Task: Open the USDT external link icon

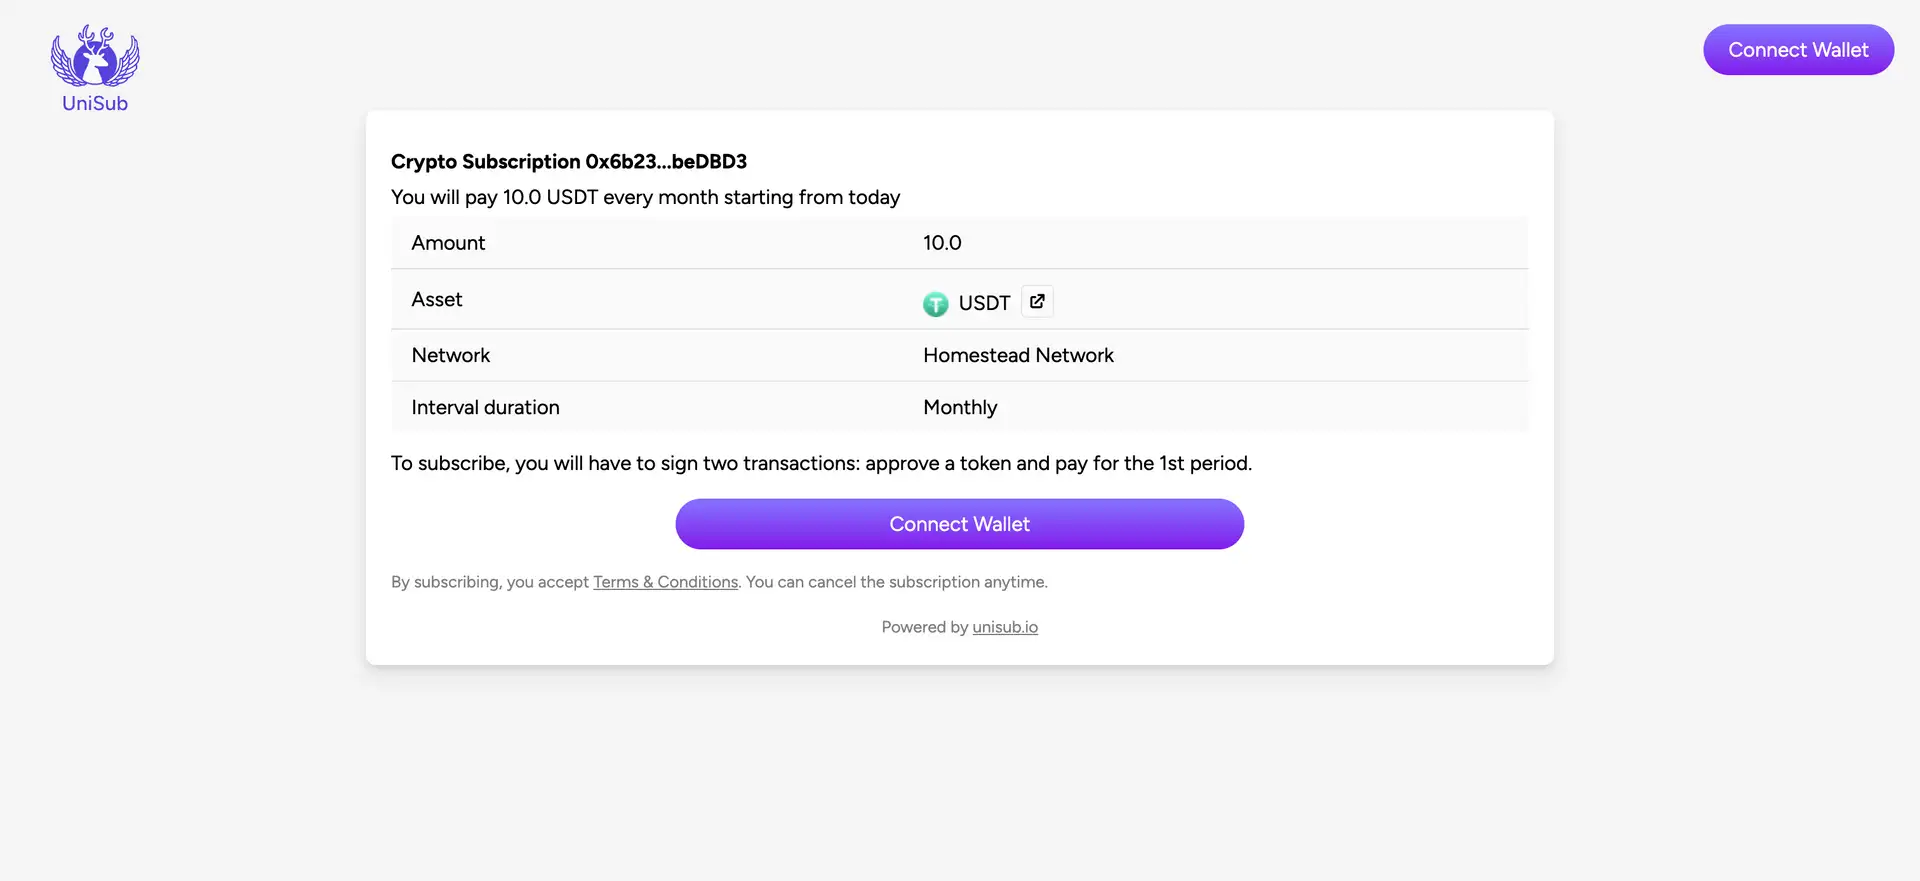Action: [1037, 302]
